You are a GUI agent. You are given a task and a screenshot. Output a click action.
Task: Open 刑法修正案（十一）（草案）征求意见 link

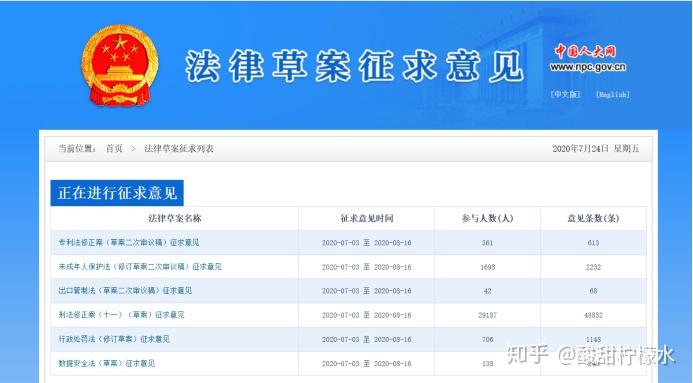pyautogui.click(x=121, y=315)
